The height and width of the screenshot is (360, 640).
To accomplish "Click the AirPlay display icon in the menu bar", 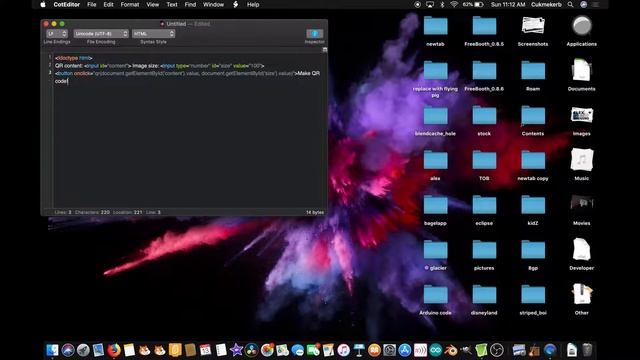I will [x=430, y=4].
